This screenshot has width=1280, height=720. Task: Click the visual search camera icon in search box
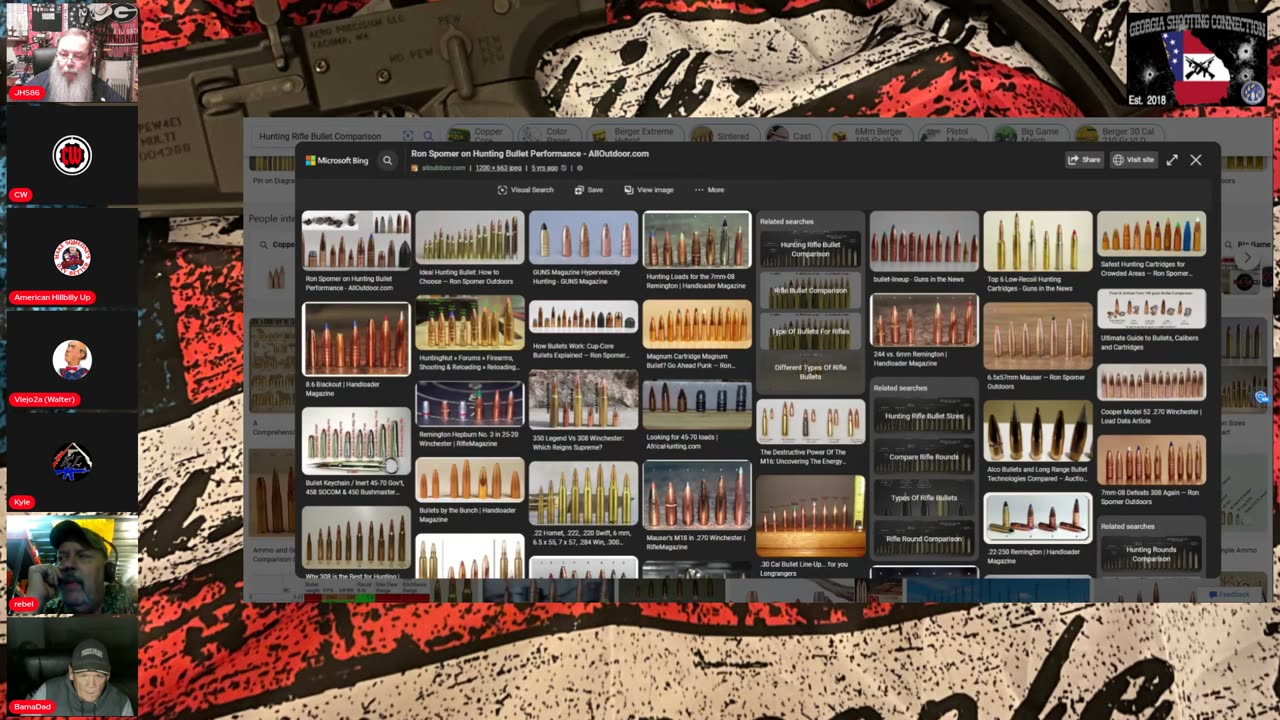pyautogui.click(x=408, y=136)
